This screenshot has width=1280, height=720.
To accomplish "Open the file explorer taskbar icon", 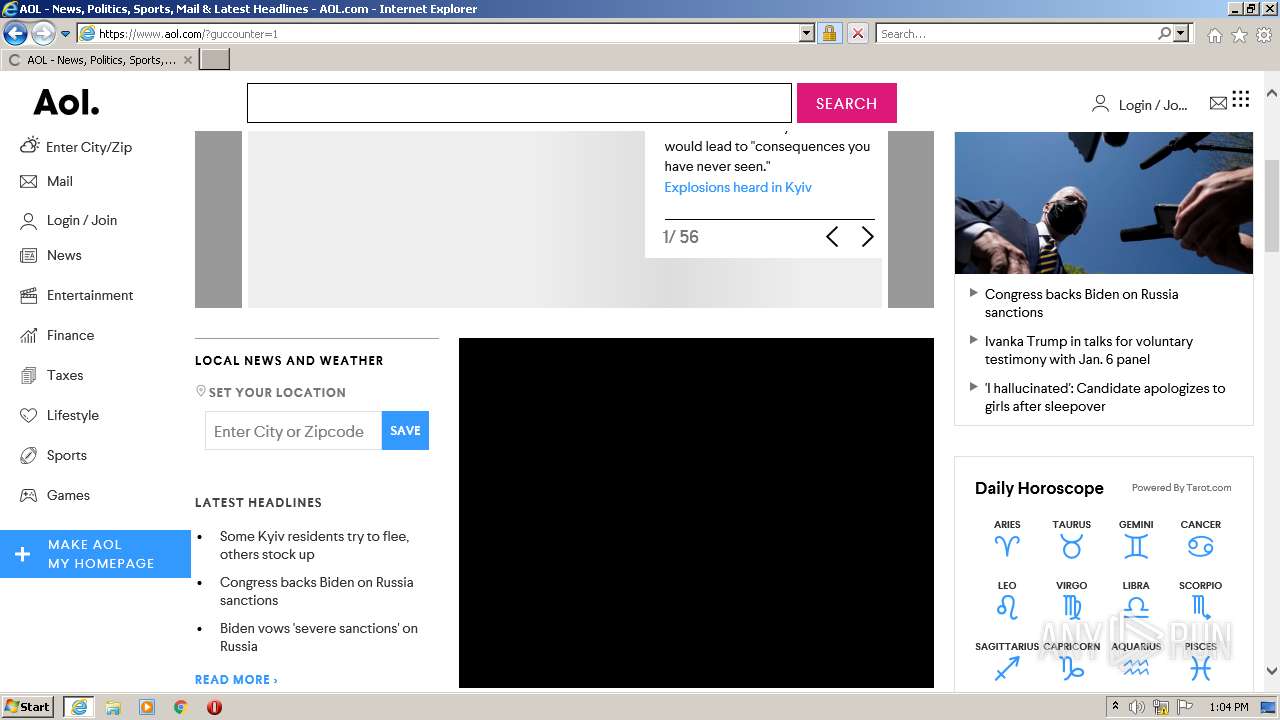I will [x=113, y=707].
